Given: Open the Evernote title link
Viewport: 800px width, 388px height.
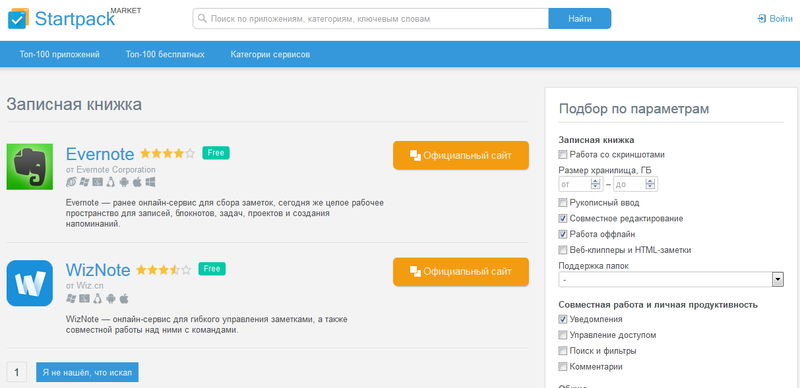Looking at the screenshot, I should pyautogui.click(x=100, y=154).
